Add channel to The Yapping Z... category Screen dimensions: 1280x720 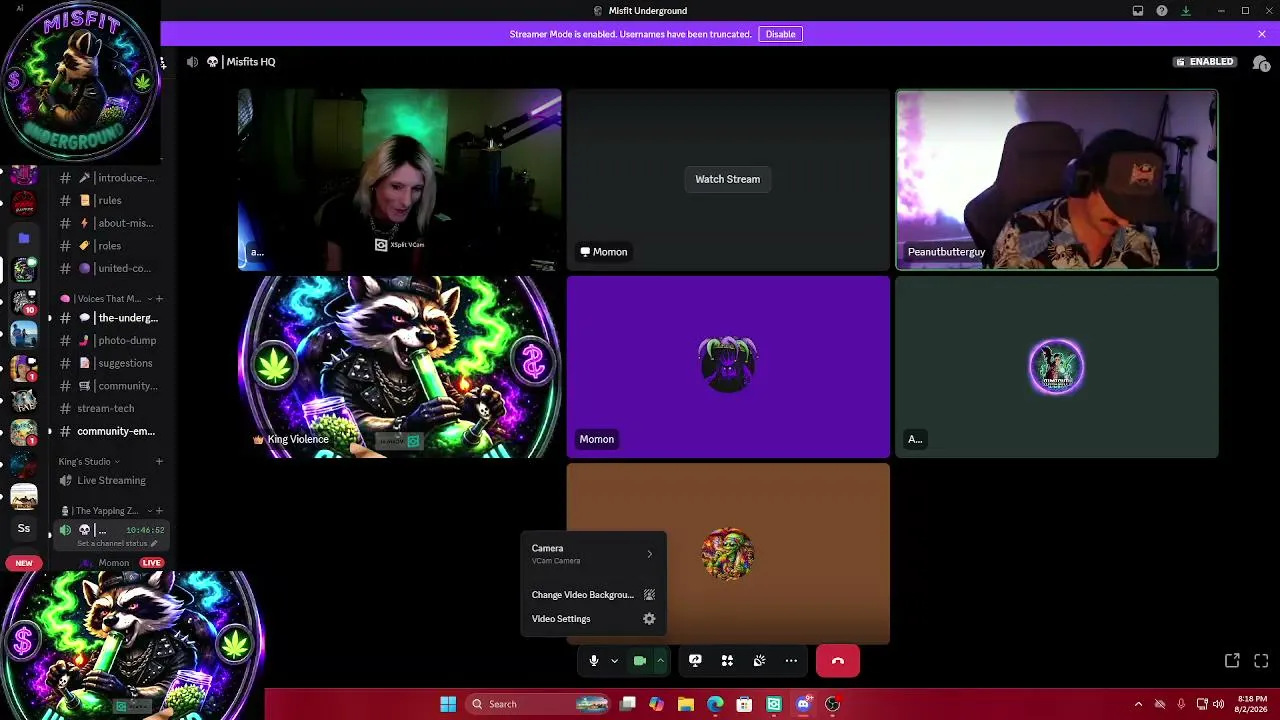[x=159, y=511]
